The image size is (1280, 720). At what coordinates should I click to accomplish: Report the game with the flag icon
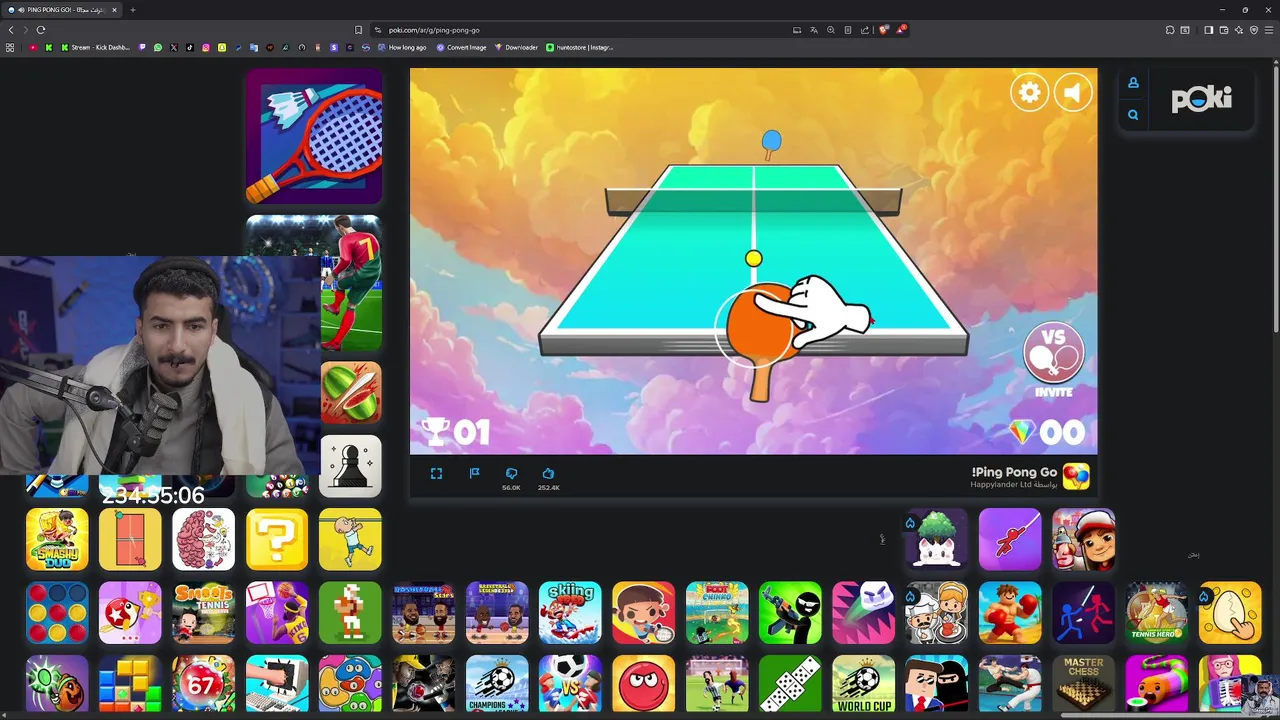tap(475, 473)
